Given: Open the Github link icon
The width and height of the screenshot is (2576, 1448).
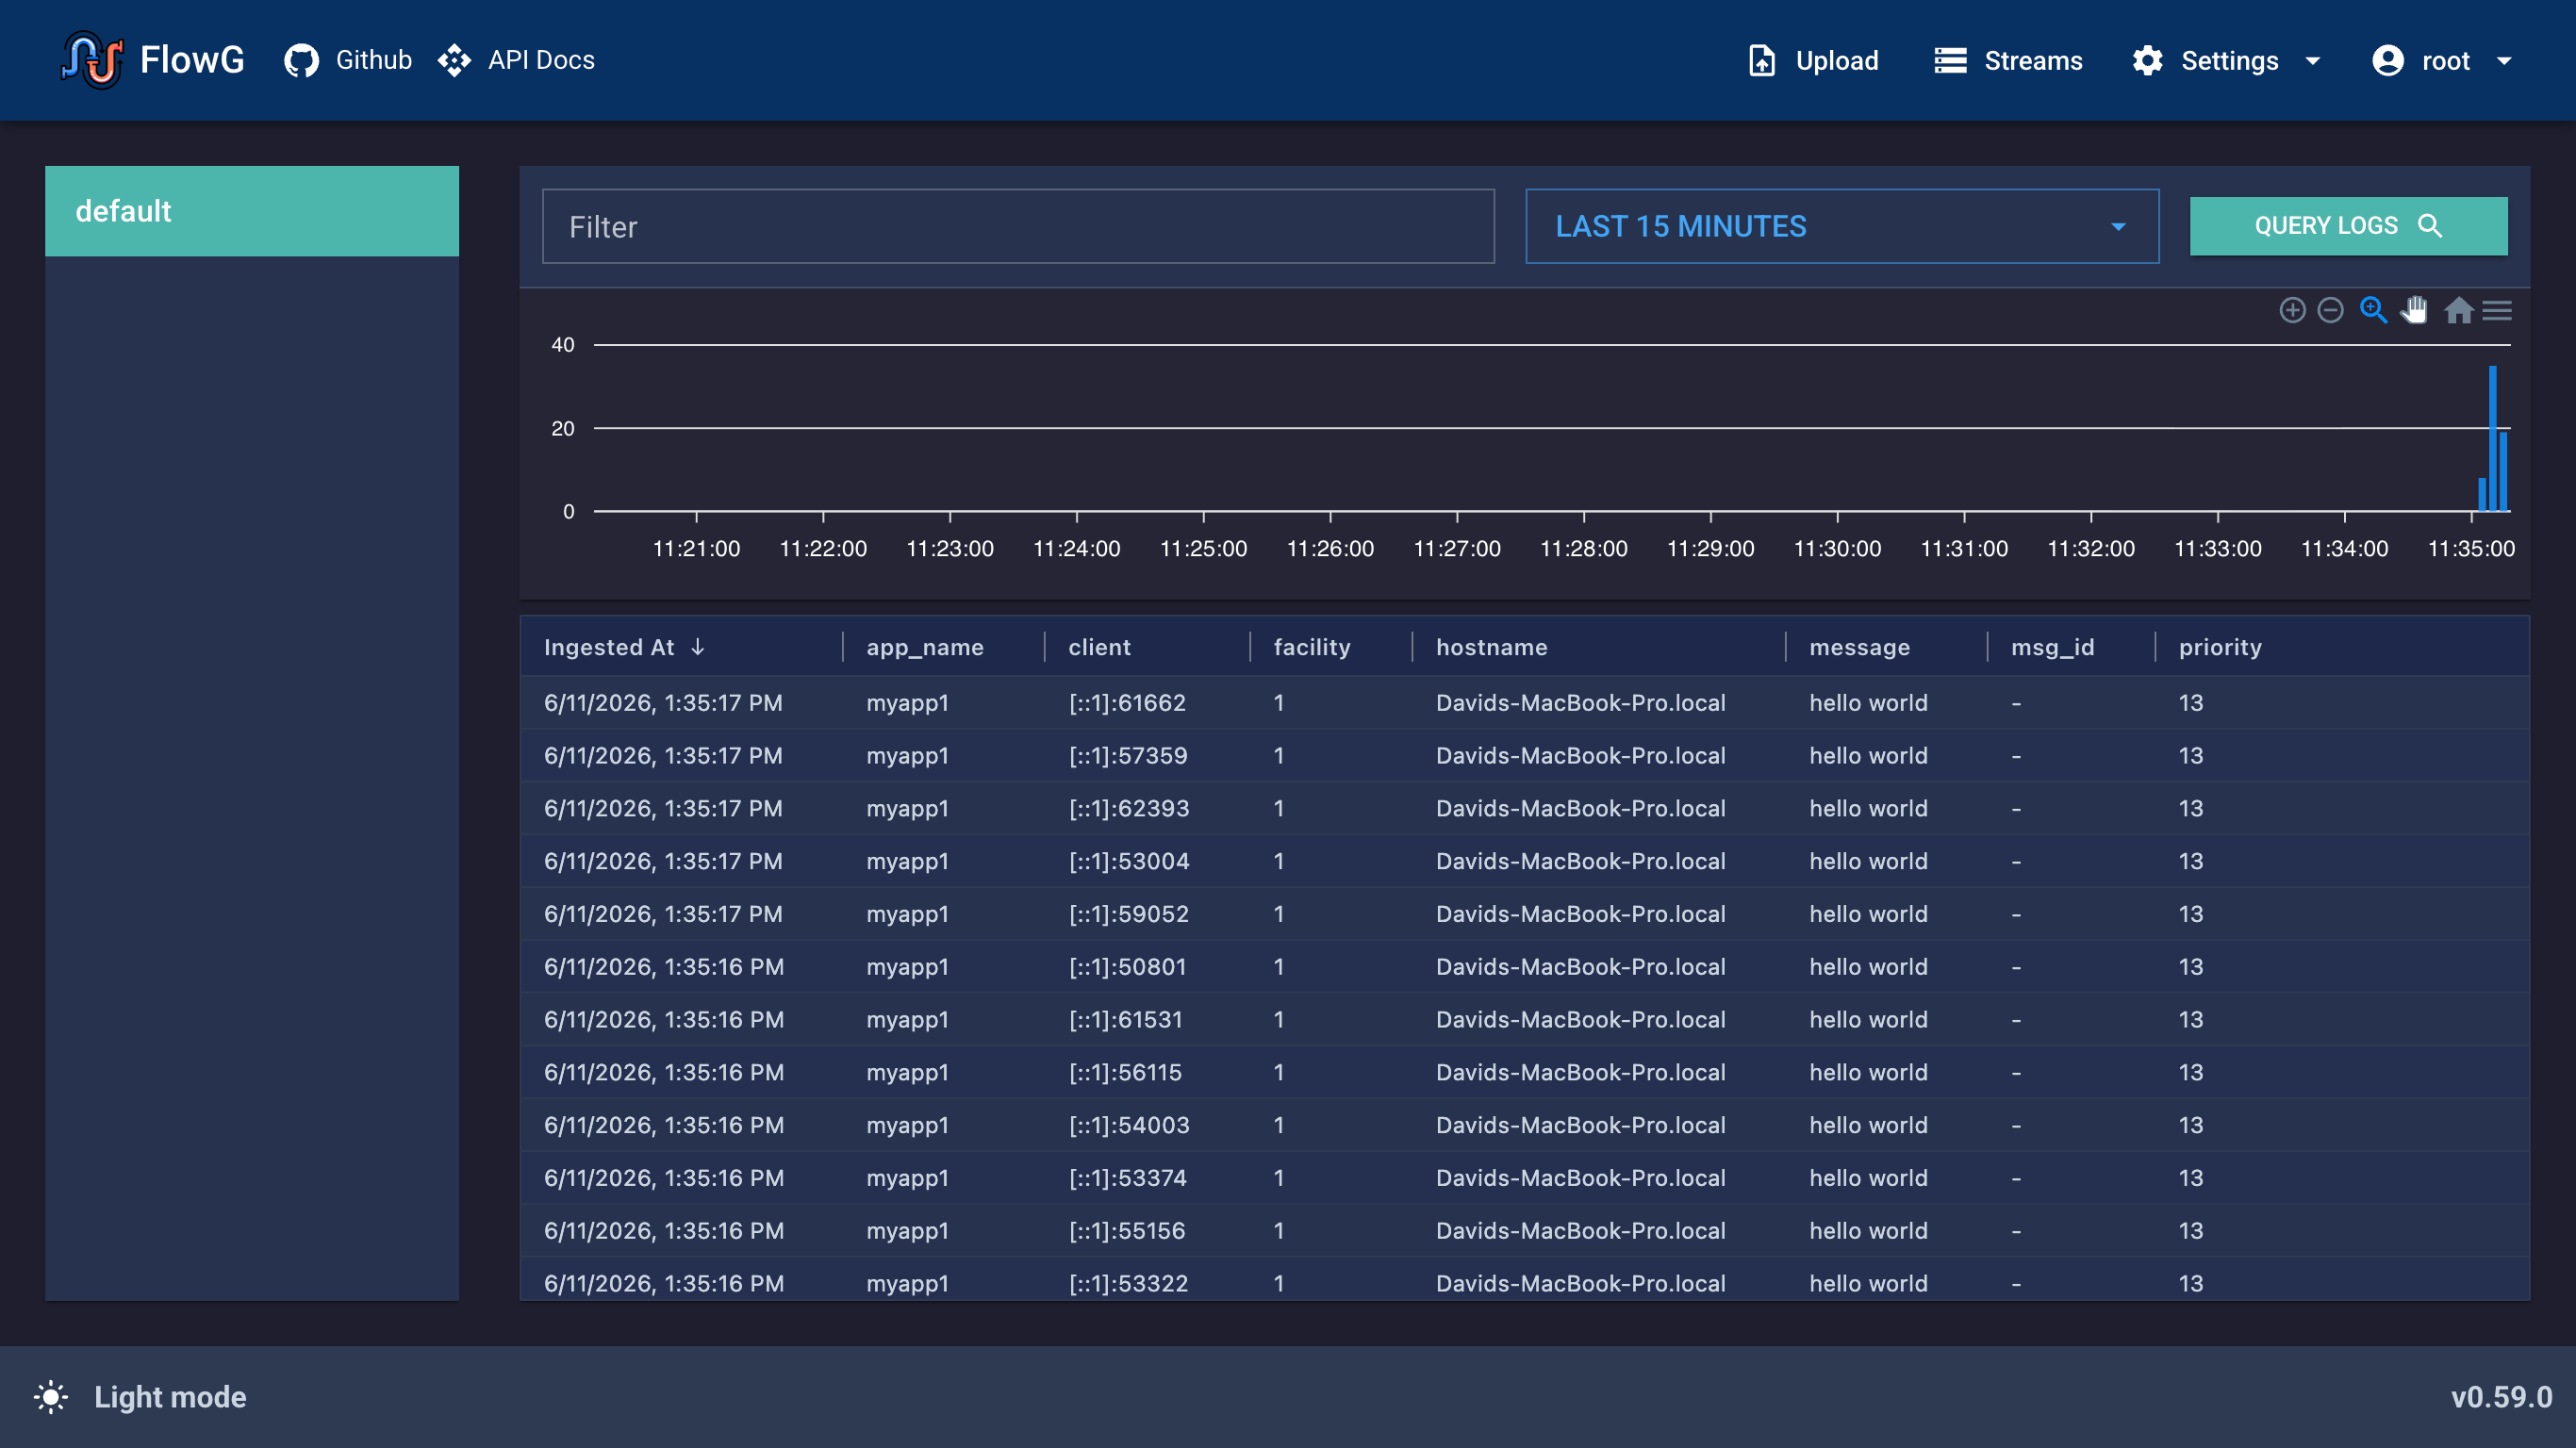Looking at the screenshot, I should click(301, 60).
